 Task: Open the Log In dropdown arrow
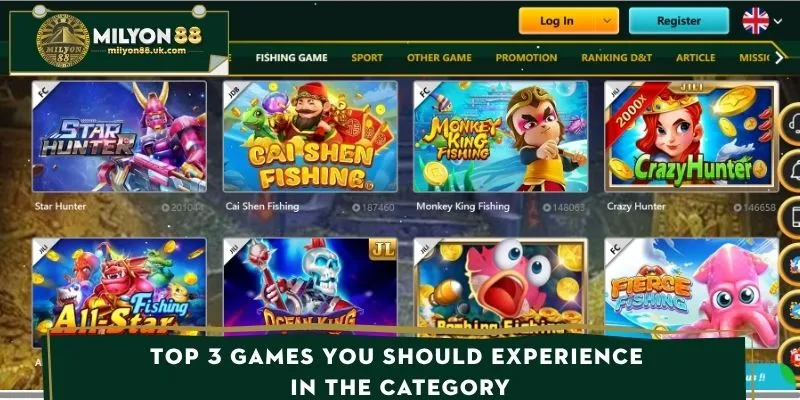(607, 21)
